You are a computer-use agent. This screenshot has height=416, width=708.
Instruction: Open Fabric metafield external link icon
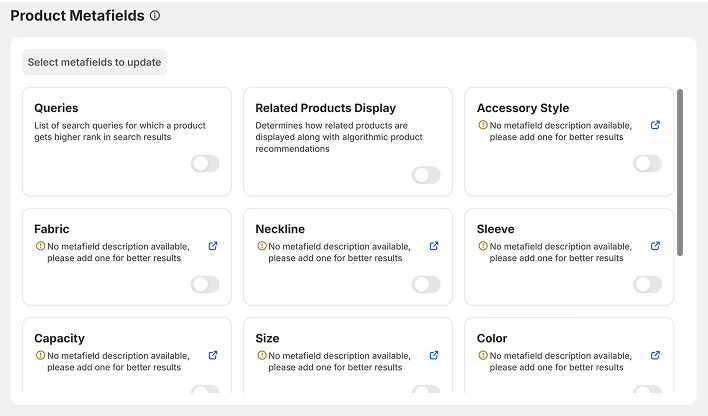pyautogui.click(x=213, y=246)
